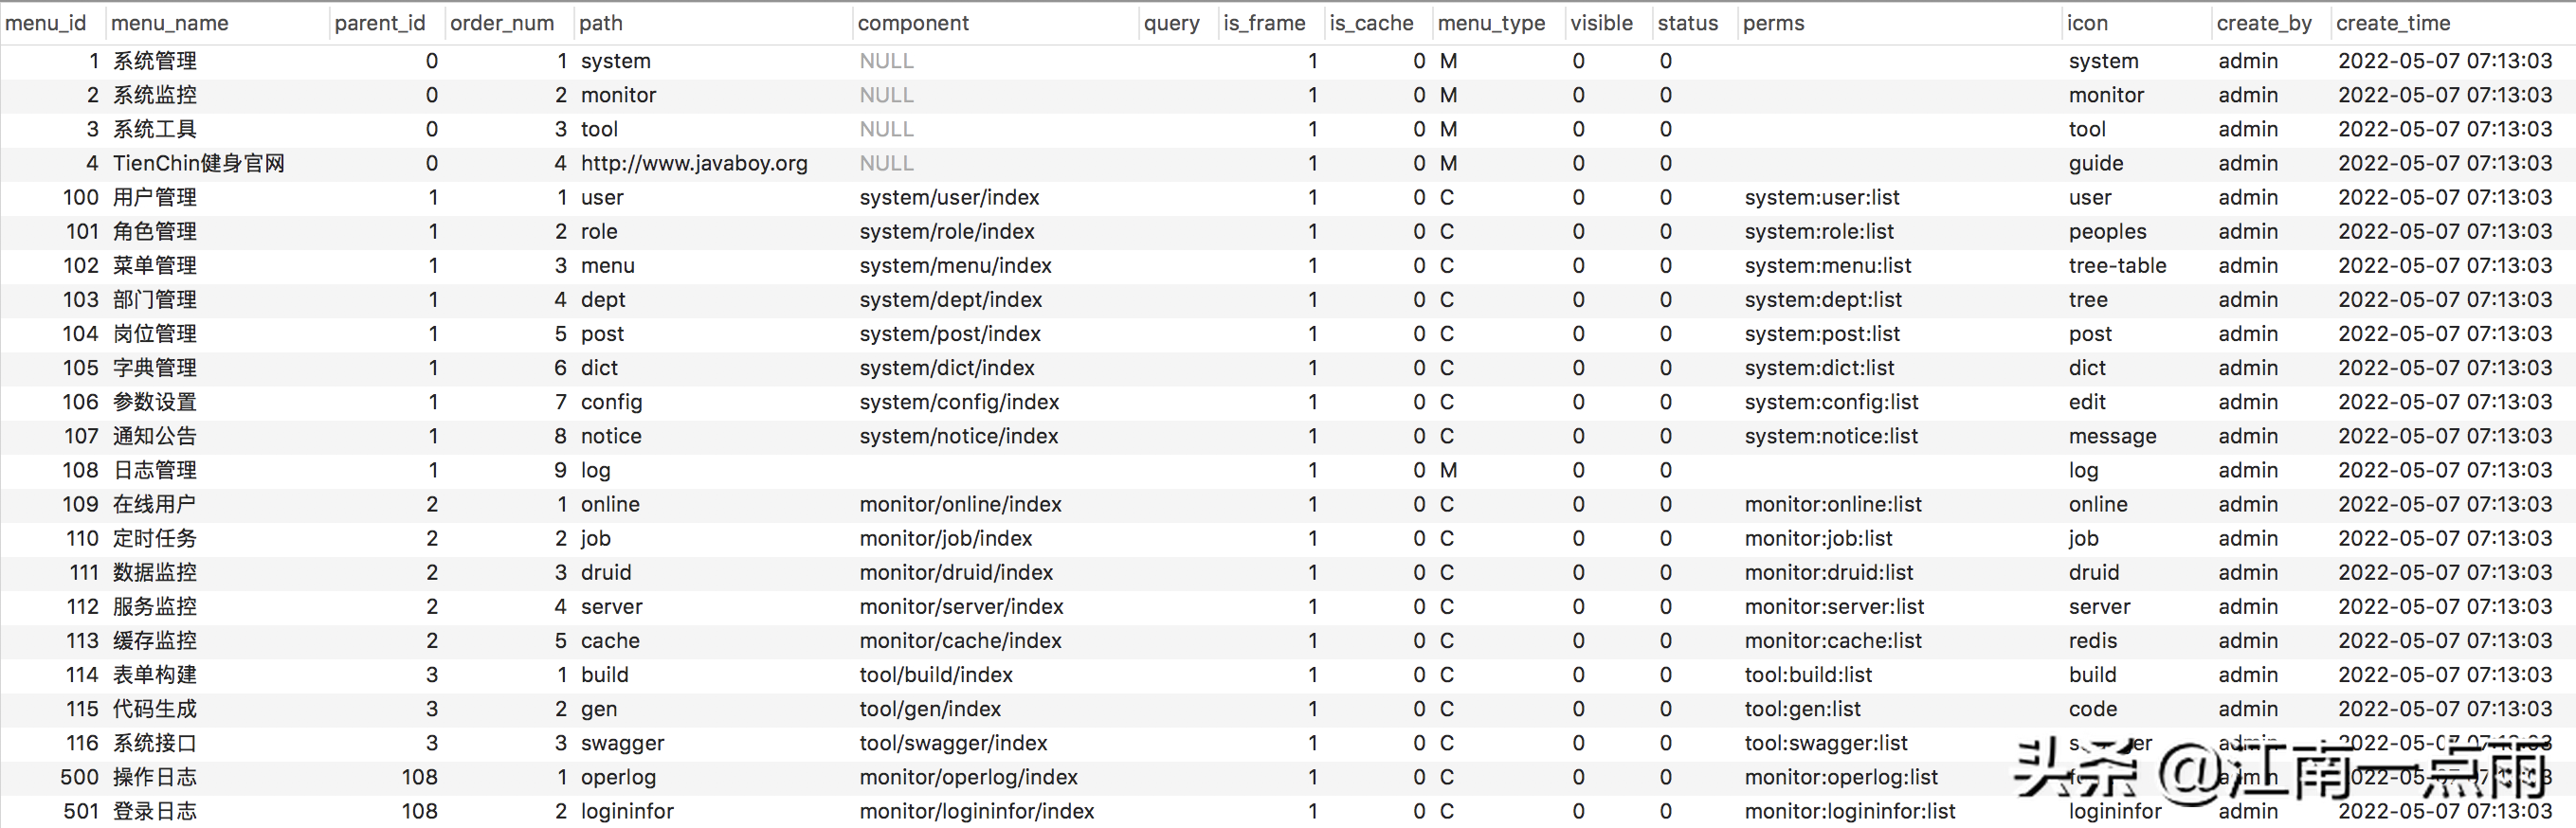Sort by the menu_name column header
2576x828 pixels.
click(x=169, y=23)
